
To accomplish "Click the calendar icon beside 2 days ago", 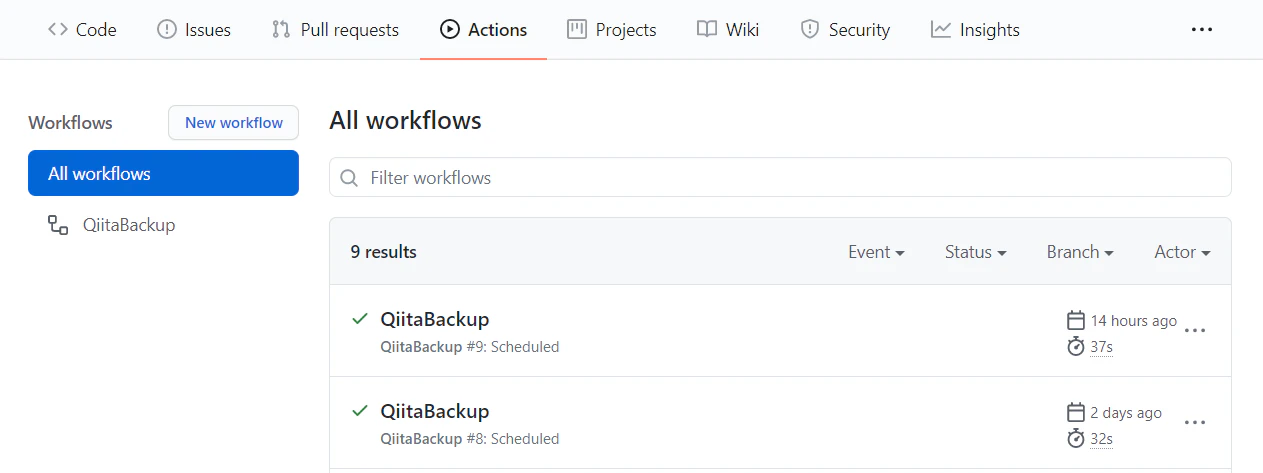I will tap(1076, 413).
